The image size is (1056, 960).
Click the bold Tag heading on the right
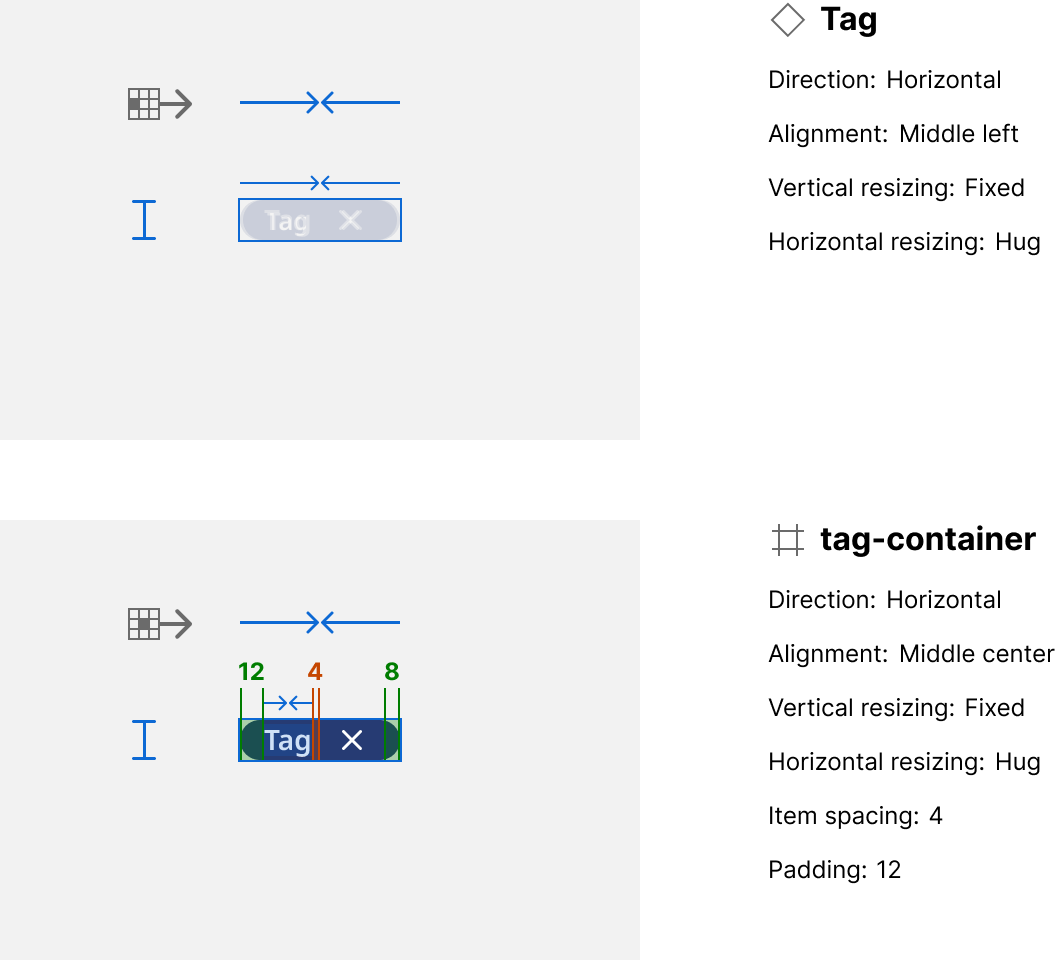(848, 20)
